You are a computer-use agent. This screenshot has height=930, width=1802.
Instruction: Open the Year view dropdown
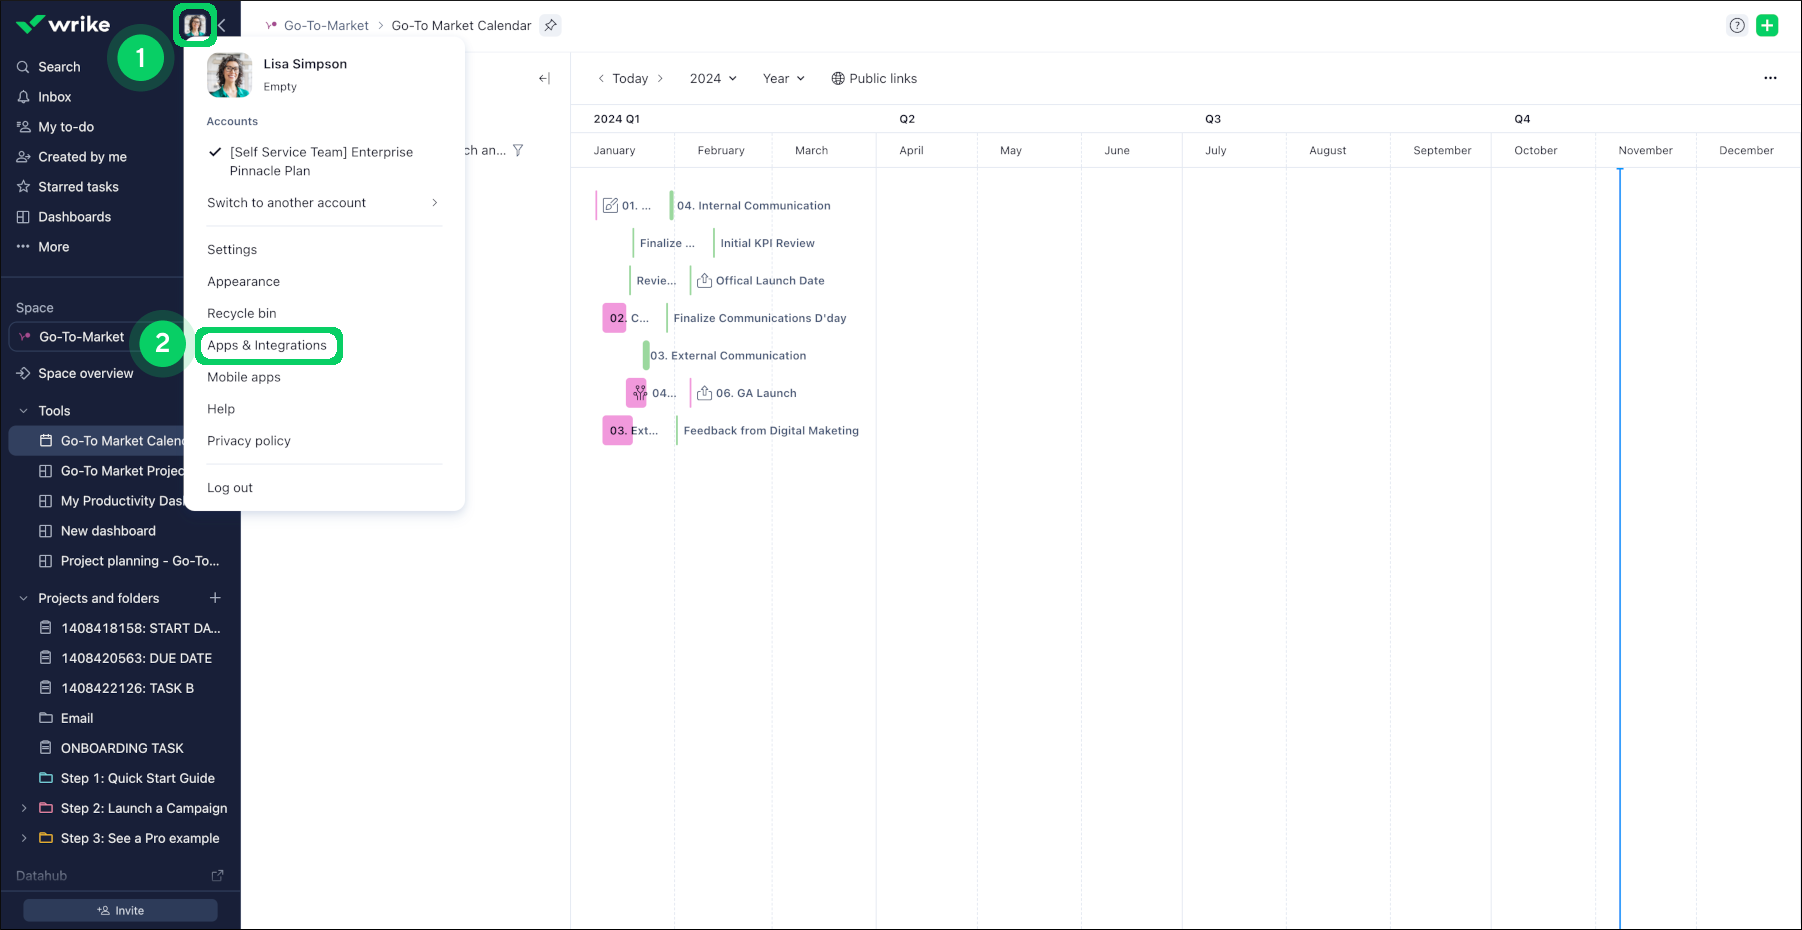click(x=783, y=78)
